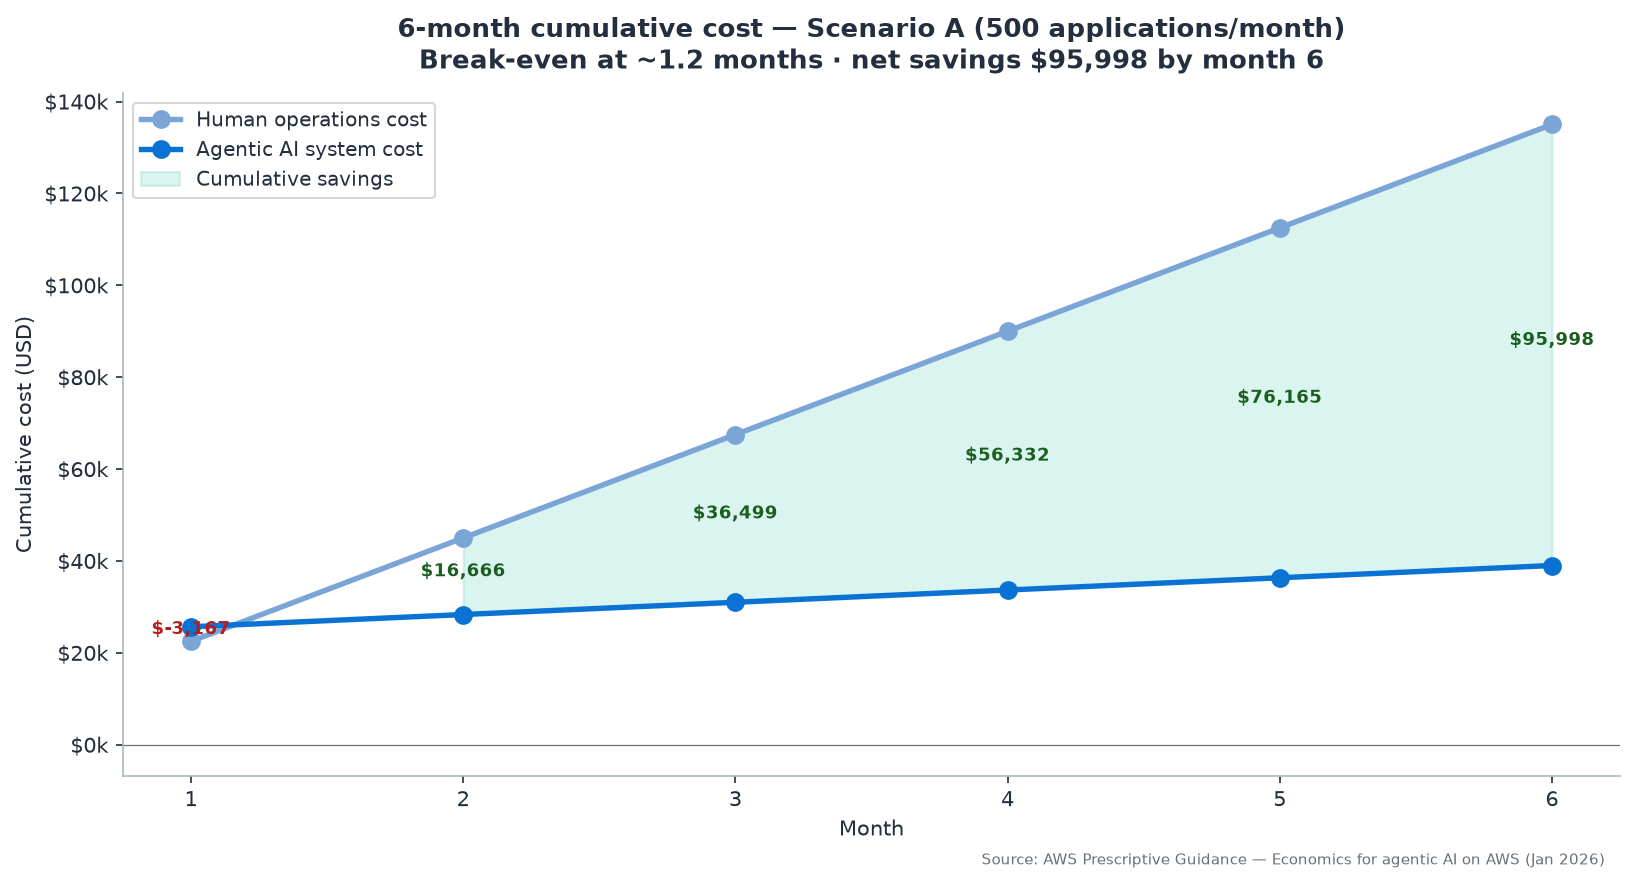Click the $36,499 savings label
The height and width of the screenshot is (883, 1635).
[735, 513]
